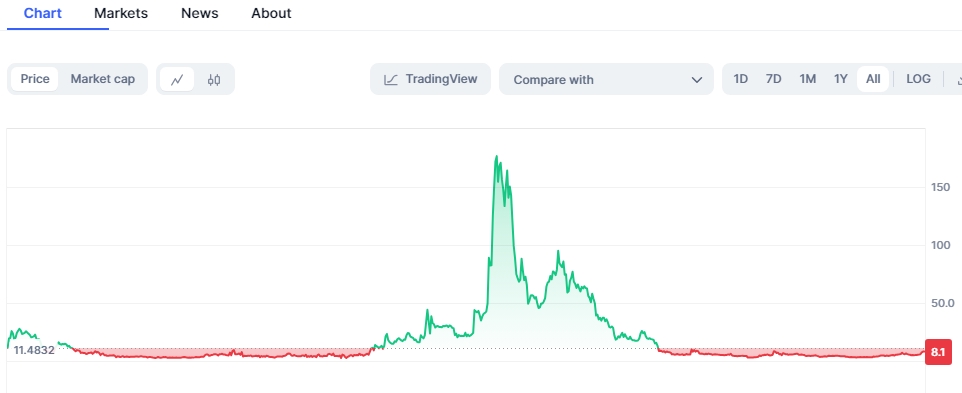Open the News tab
Viewport: 962px width, 393px height.
199,13
